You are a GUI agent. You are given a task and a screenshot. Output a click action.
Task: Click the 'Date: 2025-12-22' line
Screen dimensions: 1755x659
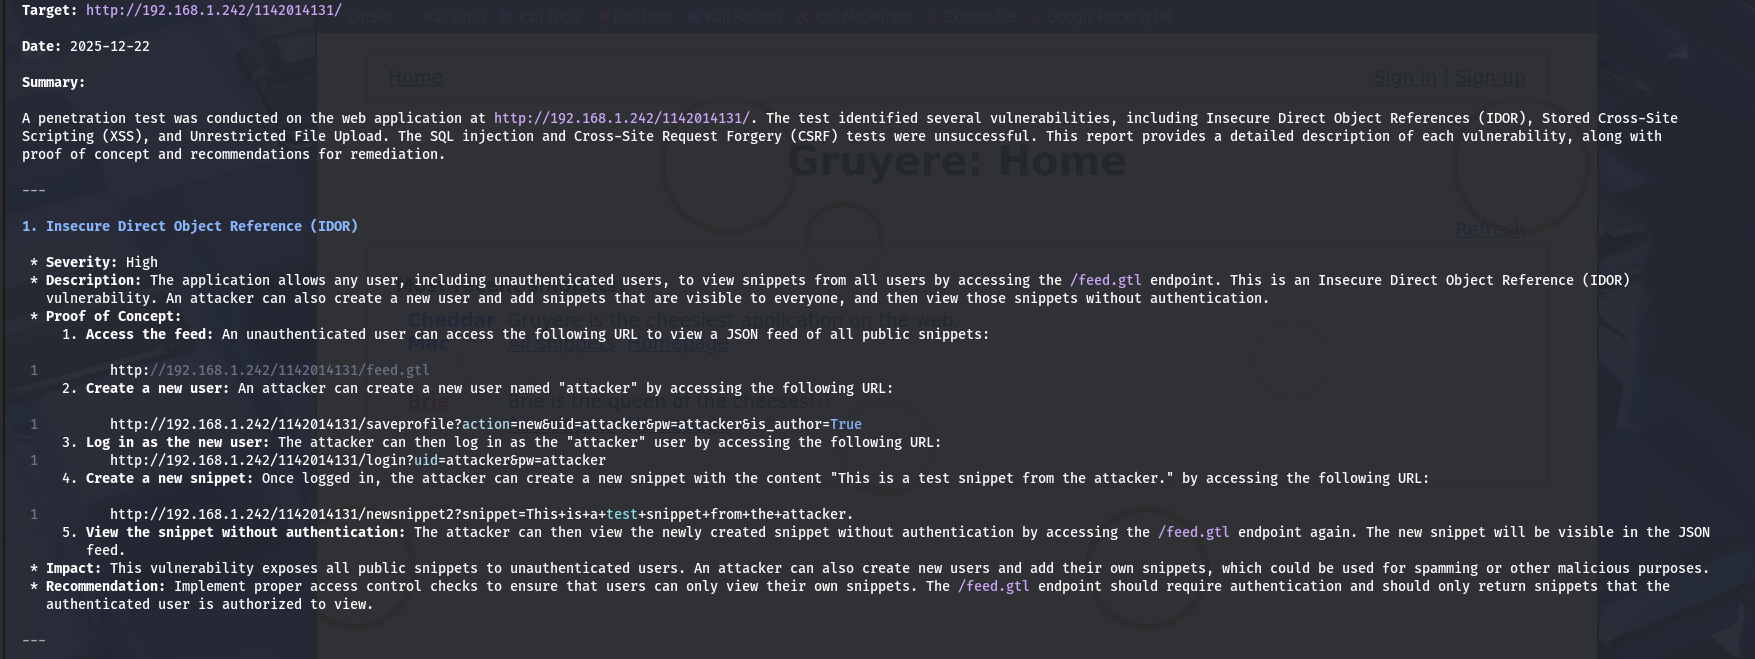coord(86,46)
